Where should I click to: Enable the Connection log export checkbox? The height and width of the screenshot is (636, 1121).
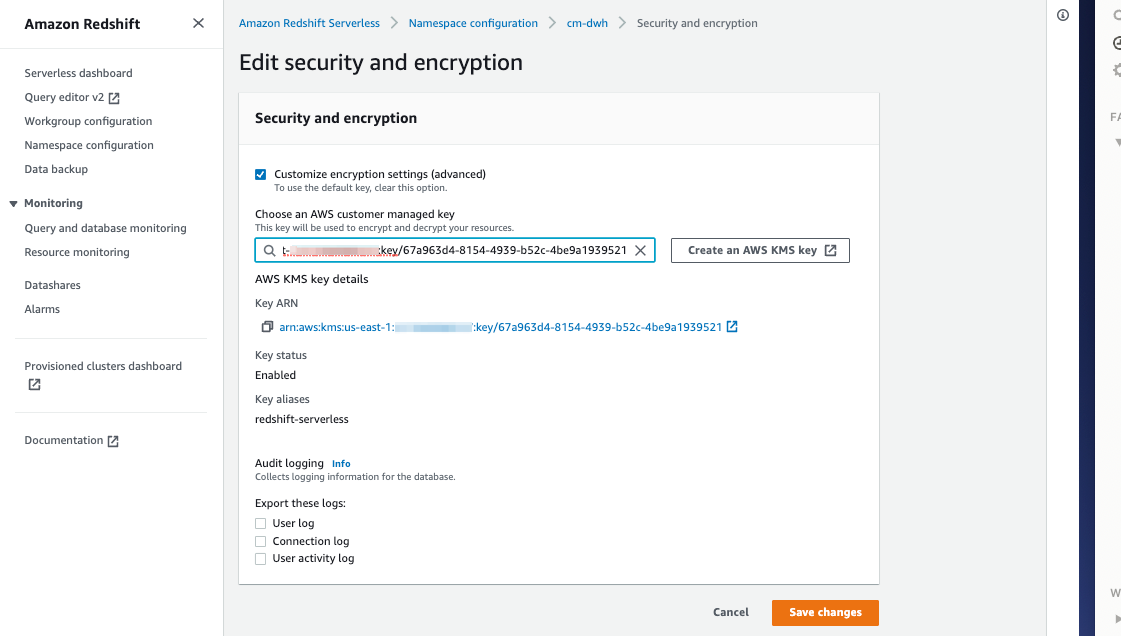(261, 540)
